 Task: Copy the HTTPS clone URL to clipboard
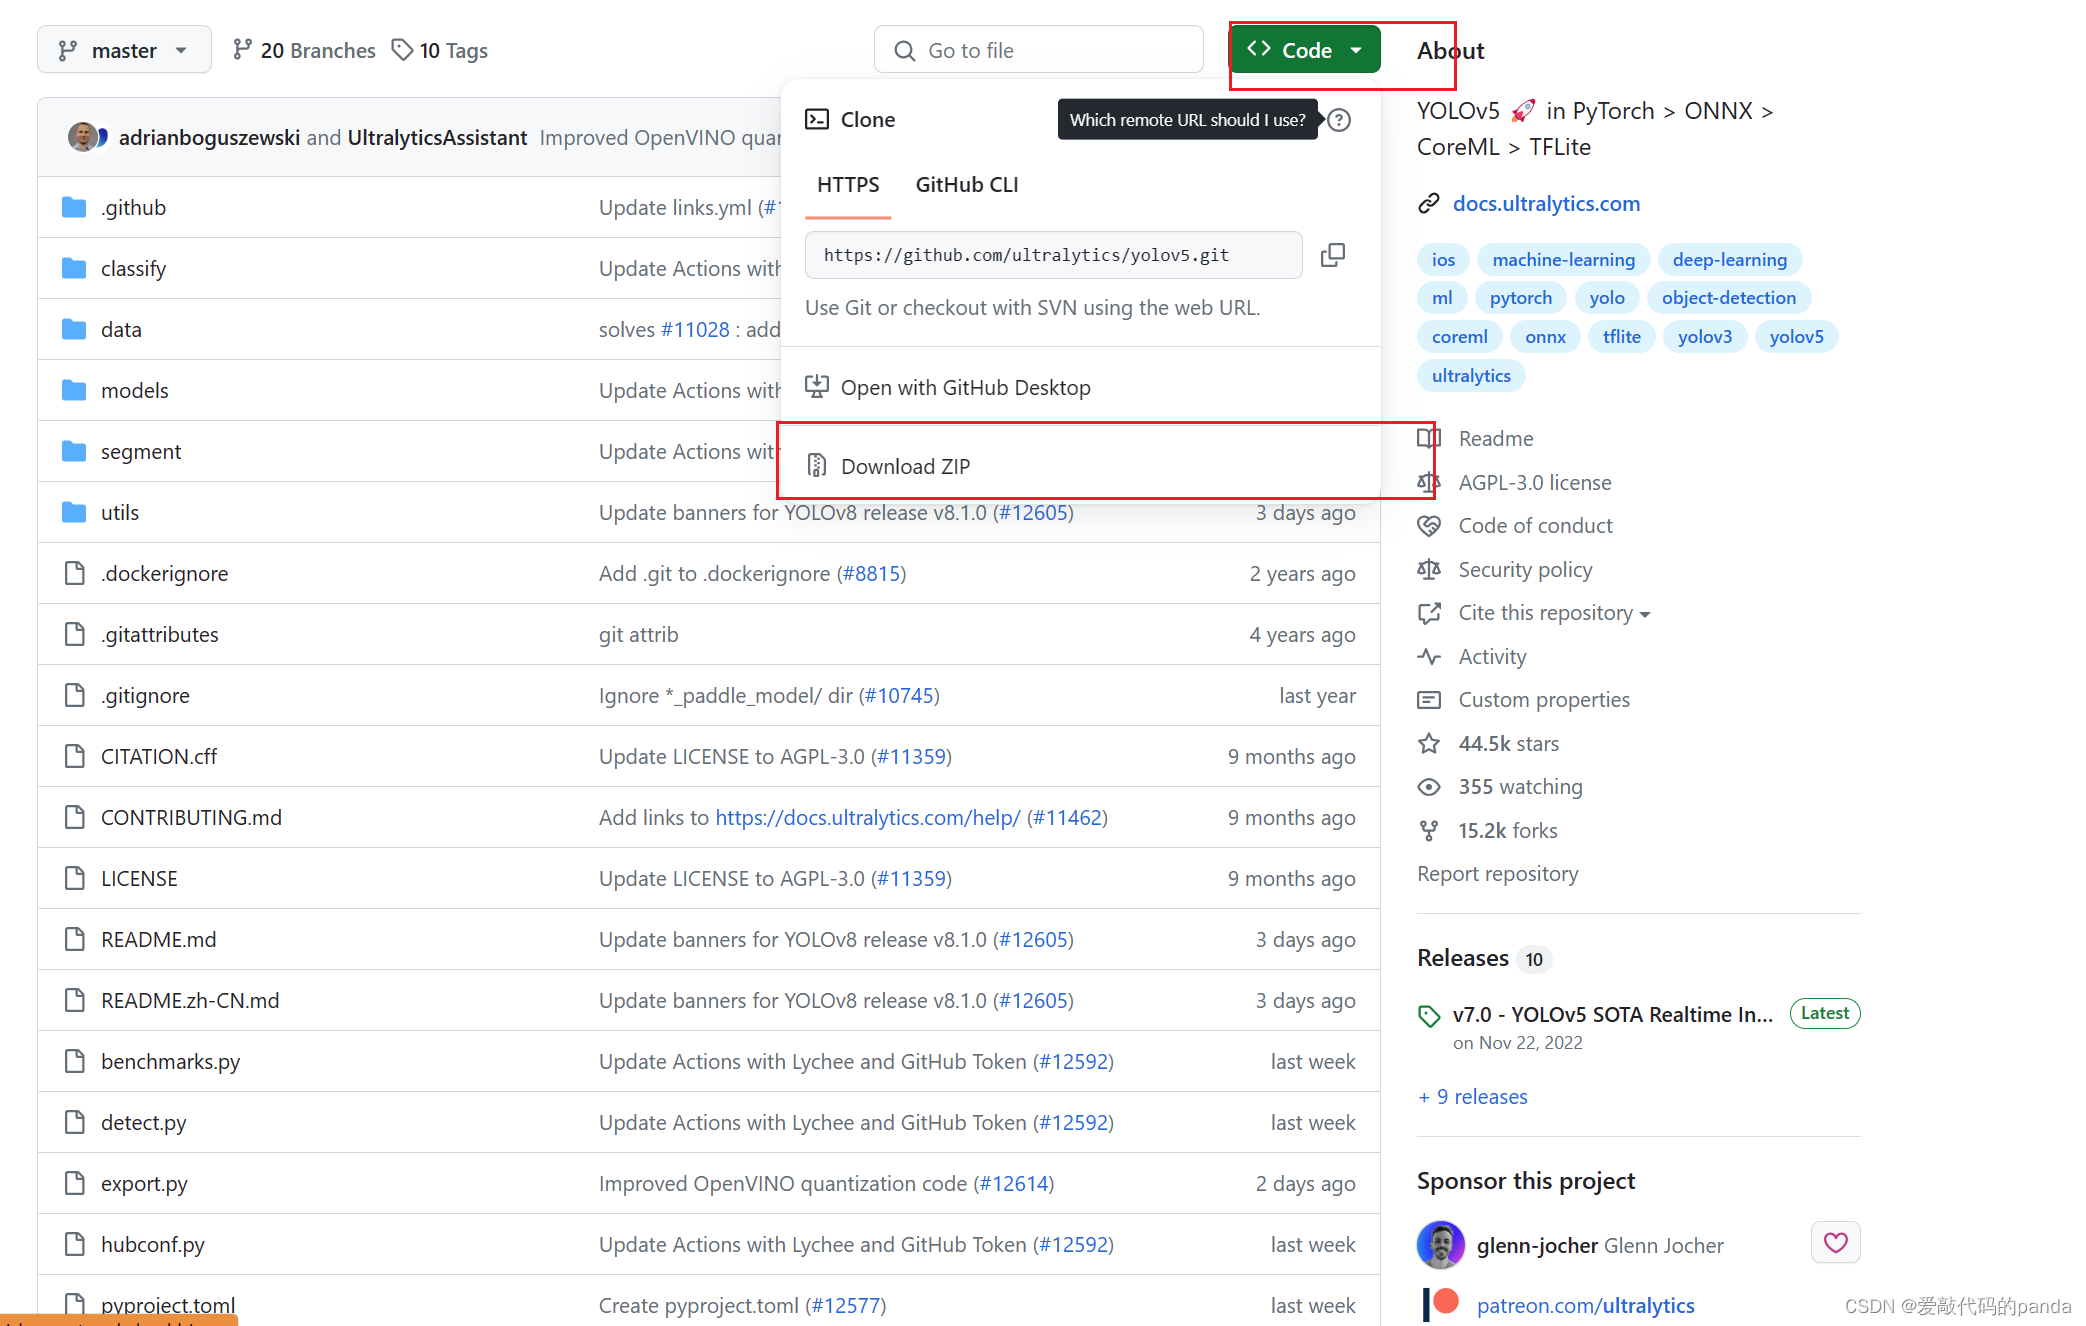(x=1332, y=255)
